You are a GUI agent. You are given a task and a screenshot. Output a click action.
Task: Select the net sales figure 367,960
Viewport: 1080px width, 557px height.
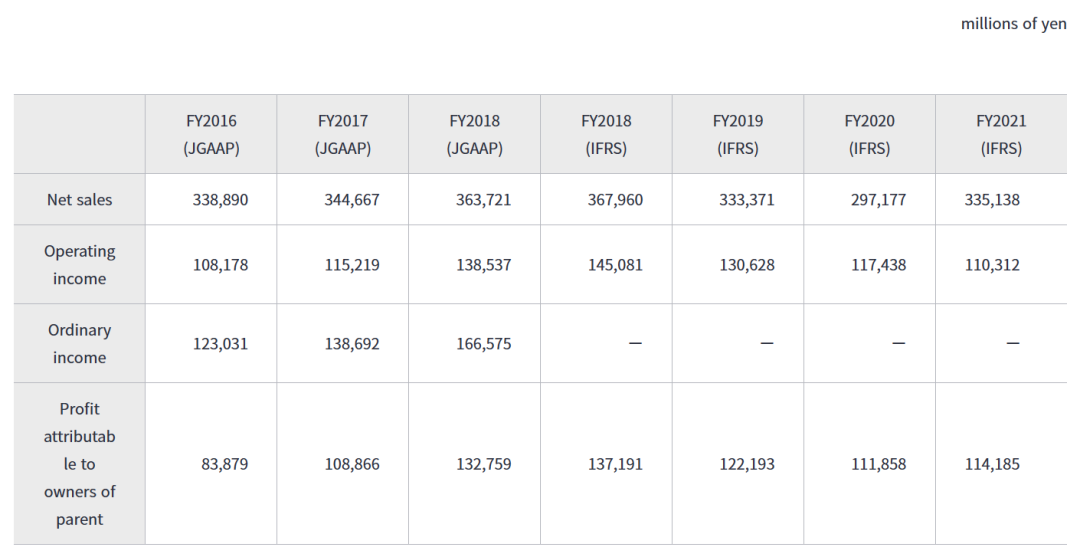(615, 200)
